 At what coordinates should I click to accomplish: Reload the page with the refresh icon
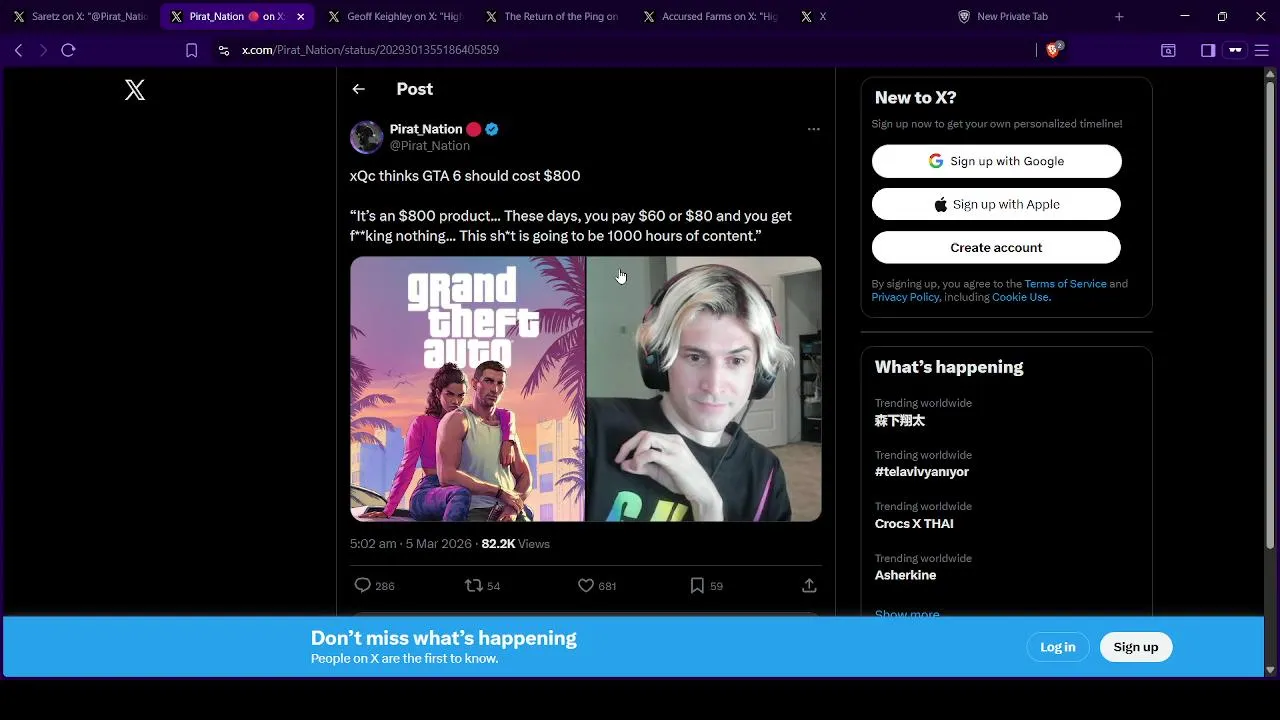coord(68,50)
